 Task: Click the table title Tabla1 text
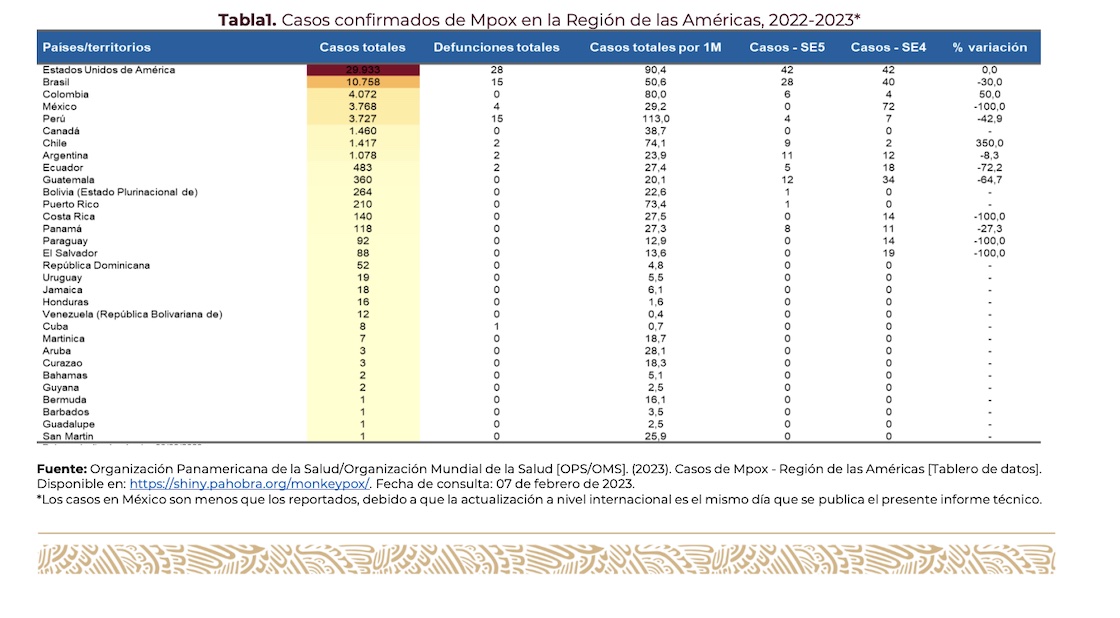tap(248, 19)
